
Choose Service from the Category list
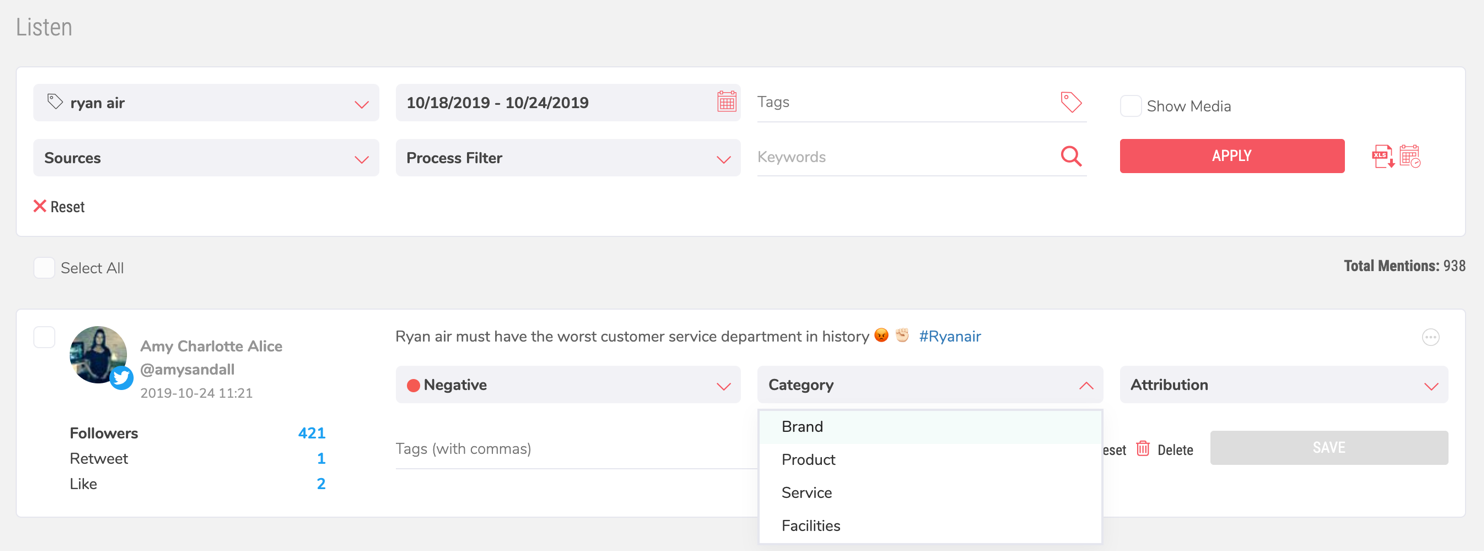click(x=930, y=493)
